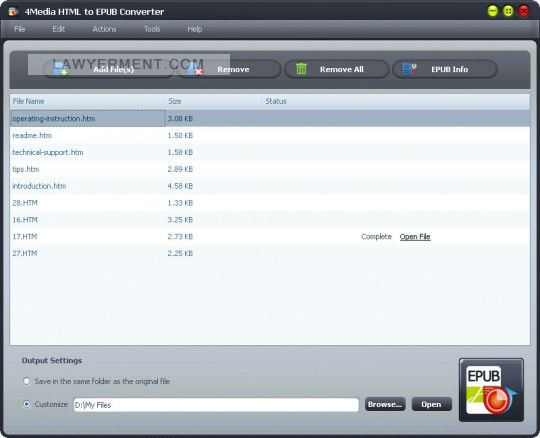Screen dimensions: 540x438
Task: Select the operating-instruction.htm row
Action: pyautogui.click(x=270, y=118)
